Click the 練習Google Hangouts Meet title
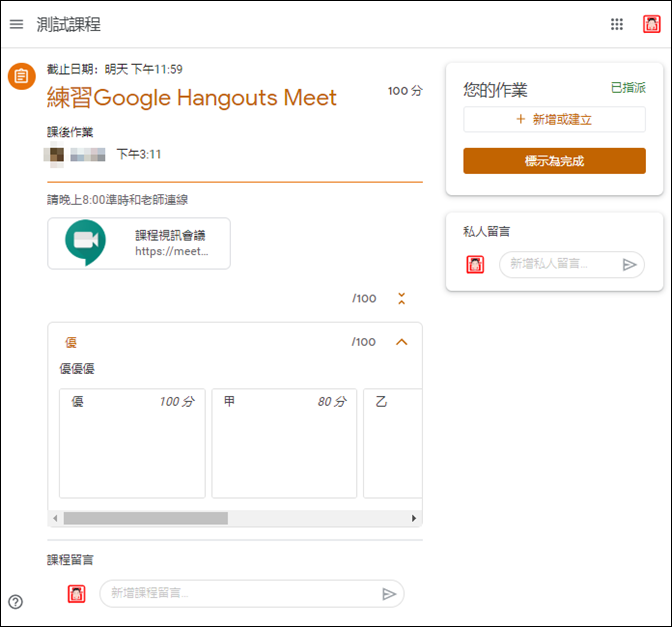Screen dimensions: 672x627 point(192,98)
